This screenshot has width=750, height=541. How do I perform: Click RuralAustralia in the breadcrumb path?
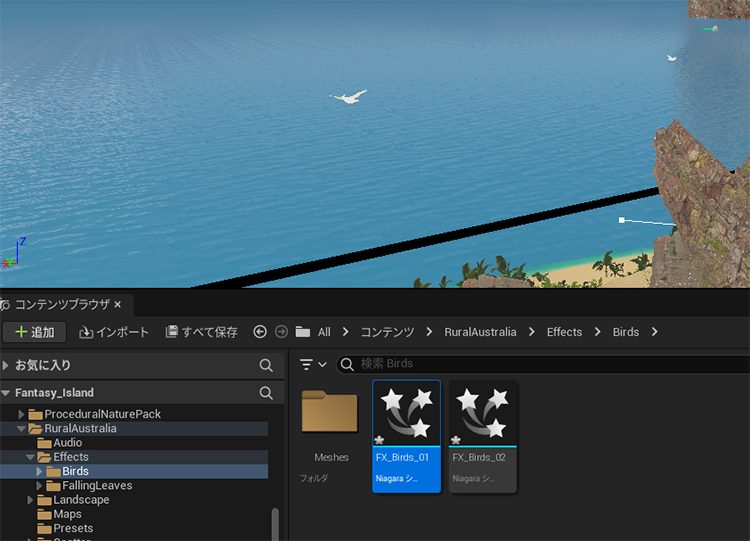[x=480, y=332]
